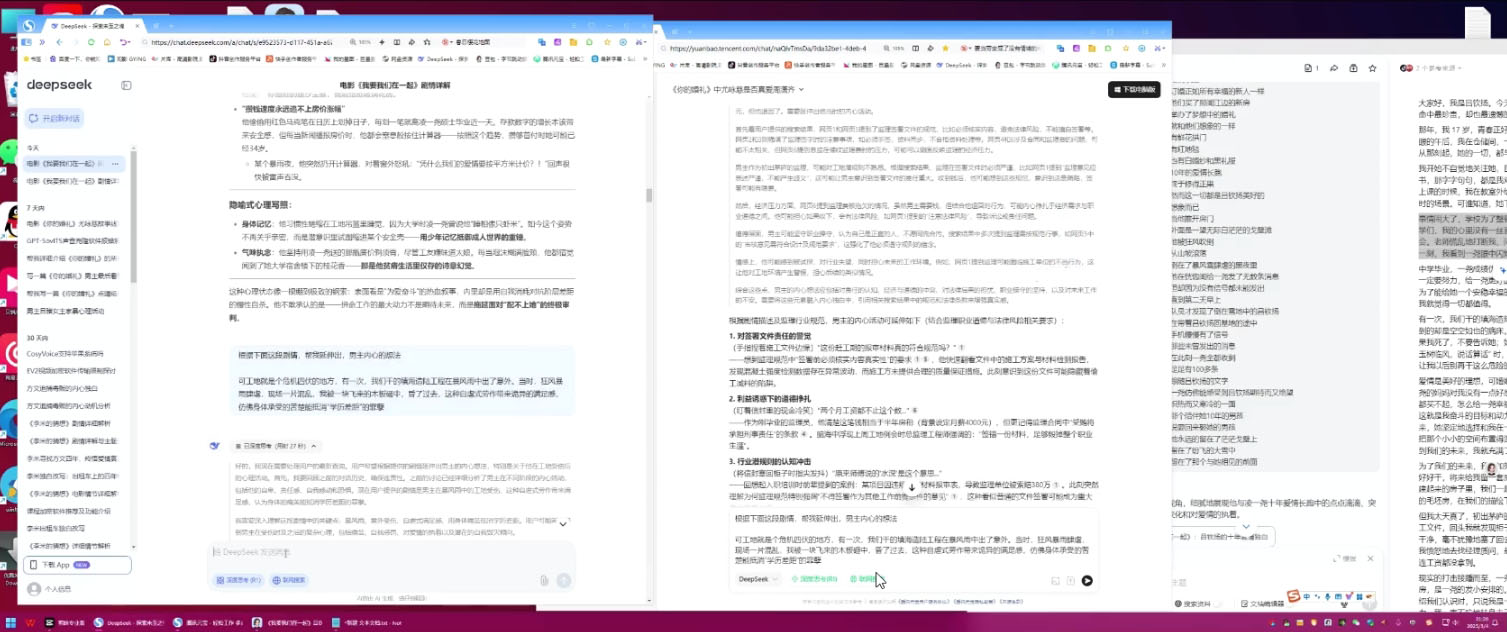
Task: Click 下载电脑版 button in Yuanbao
Action: [1134, 89]
